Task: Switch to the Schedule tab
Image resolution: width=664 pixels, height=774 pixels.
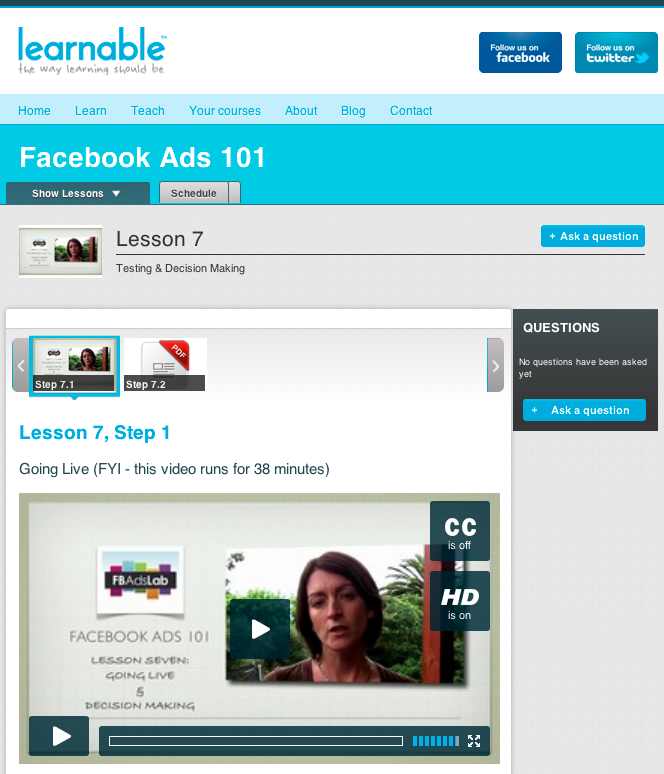Action: pos(194,193)
